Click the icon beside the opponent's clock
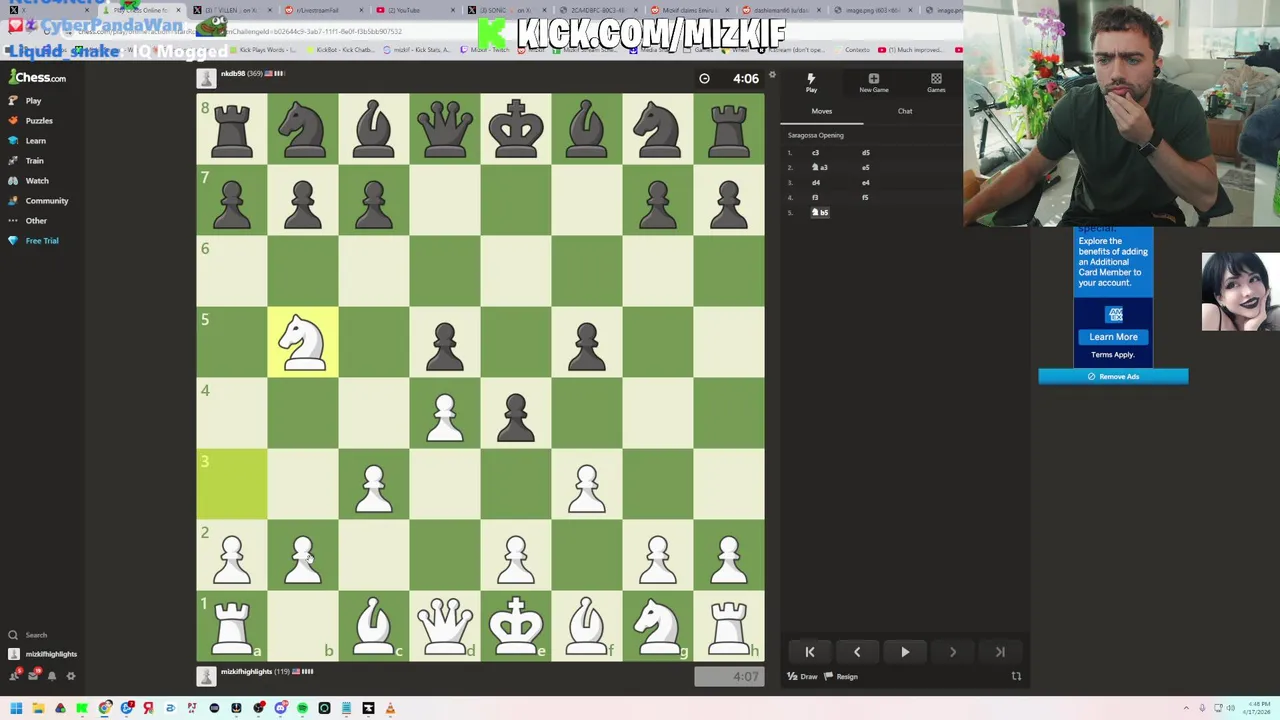The image size is (1280, 720). click(704, 78)
